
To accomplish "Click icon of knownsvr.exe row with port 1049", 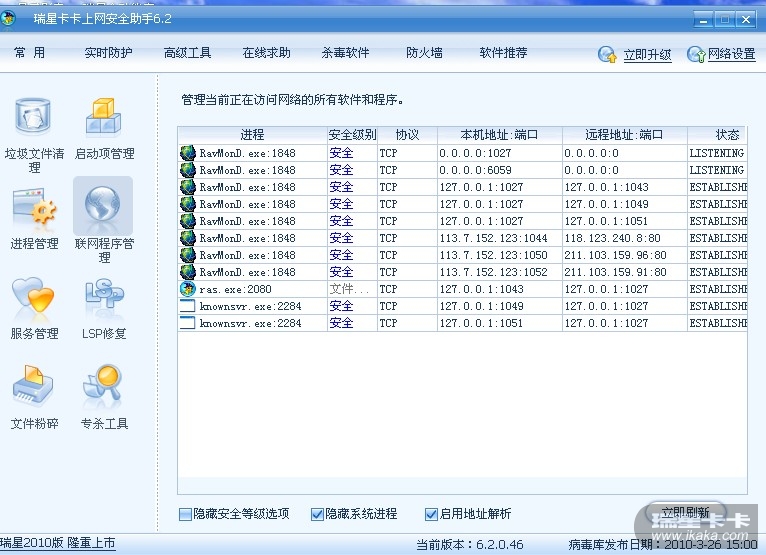I will [188, 306].
